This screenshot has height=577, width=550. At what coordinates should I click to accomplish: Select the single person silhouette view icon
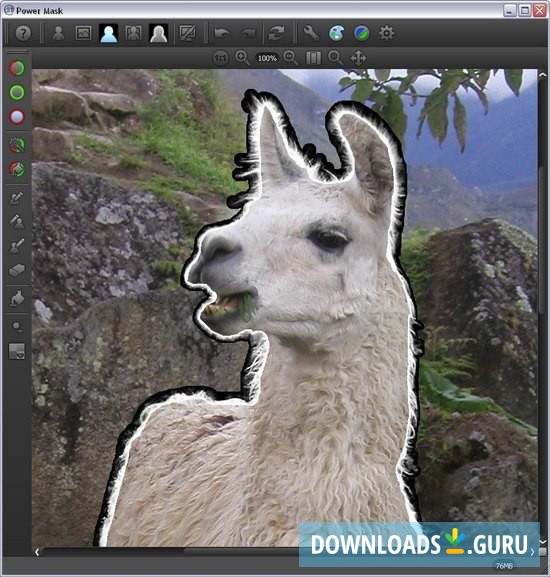[x=58, y=33]
